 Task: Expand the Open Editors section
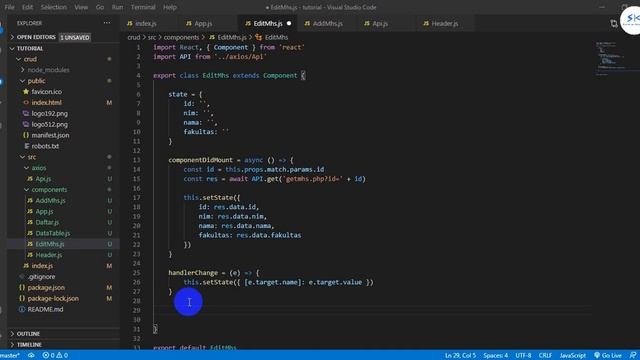pos(36,37)
